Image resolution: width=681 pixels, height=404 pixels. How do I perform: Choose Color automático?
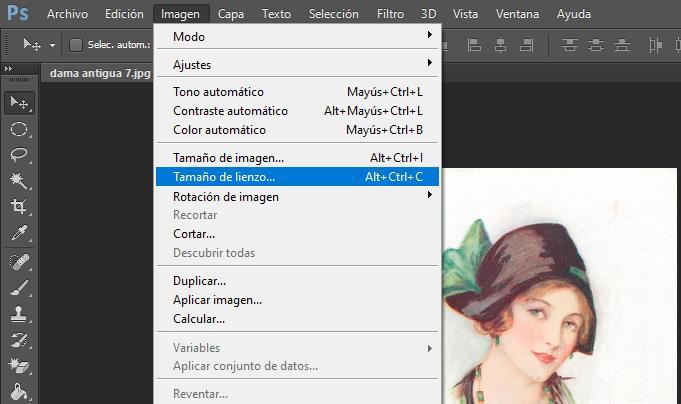[x=298, y=130]
